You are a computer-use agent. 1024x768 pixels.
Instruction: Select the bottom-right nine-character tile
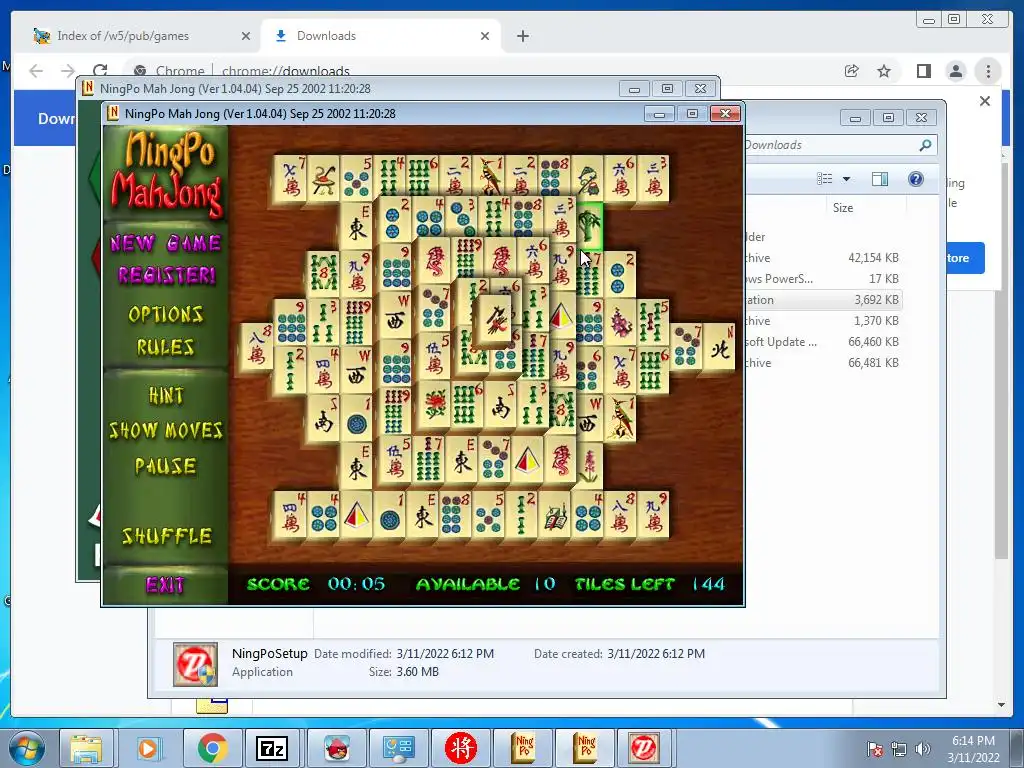653,515
